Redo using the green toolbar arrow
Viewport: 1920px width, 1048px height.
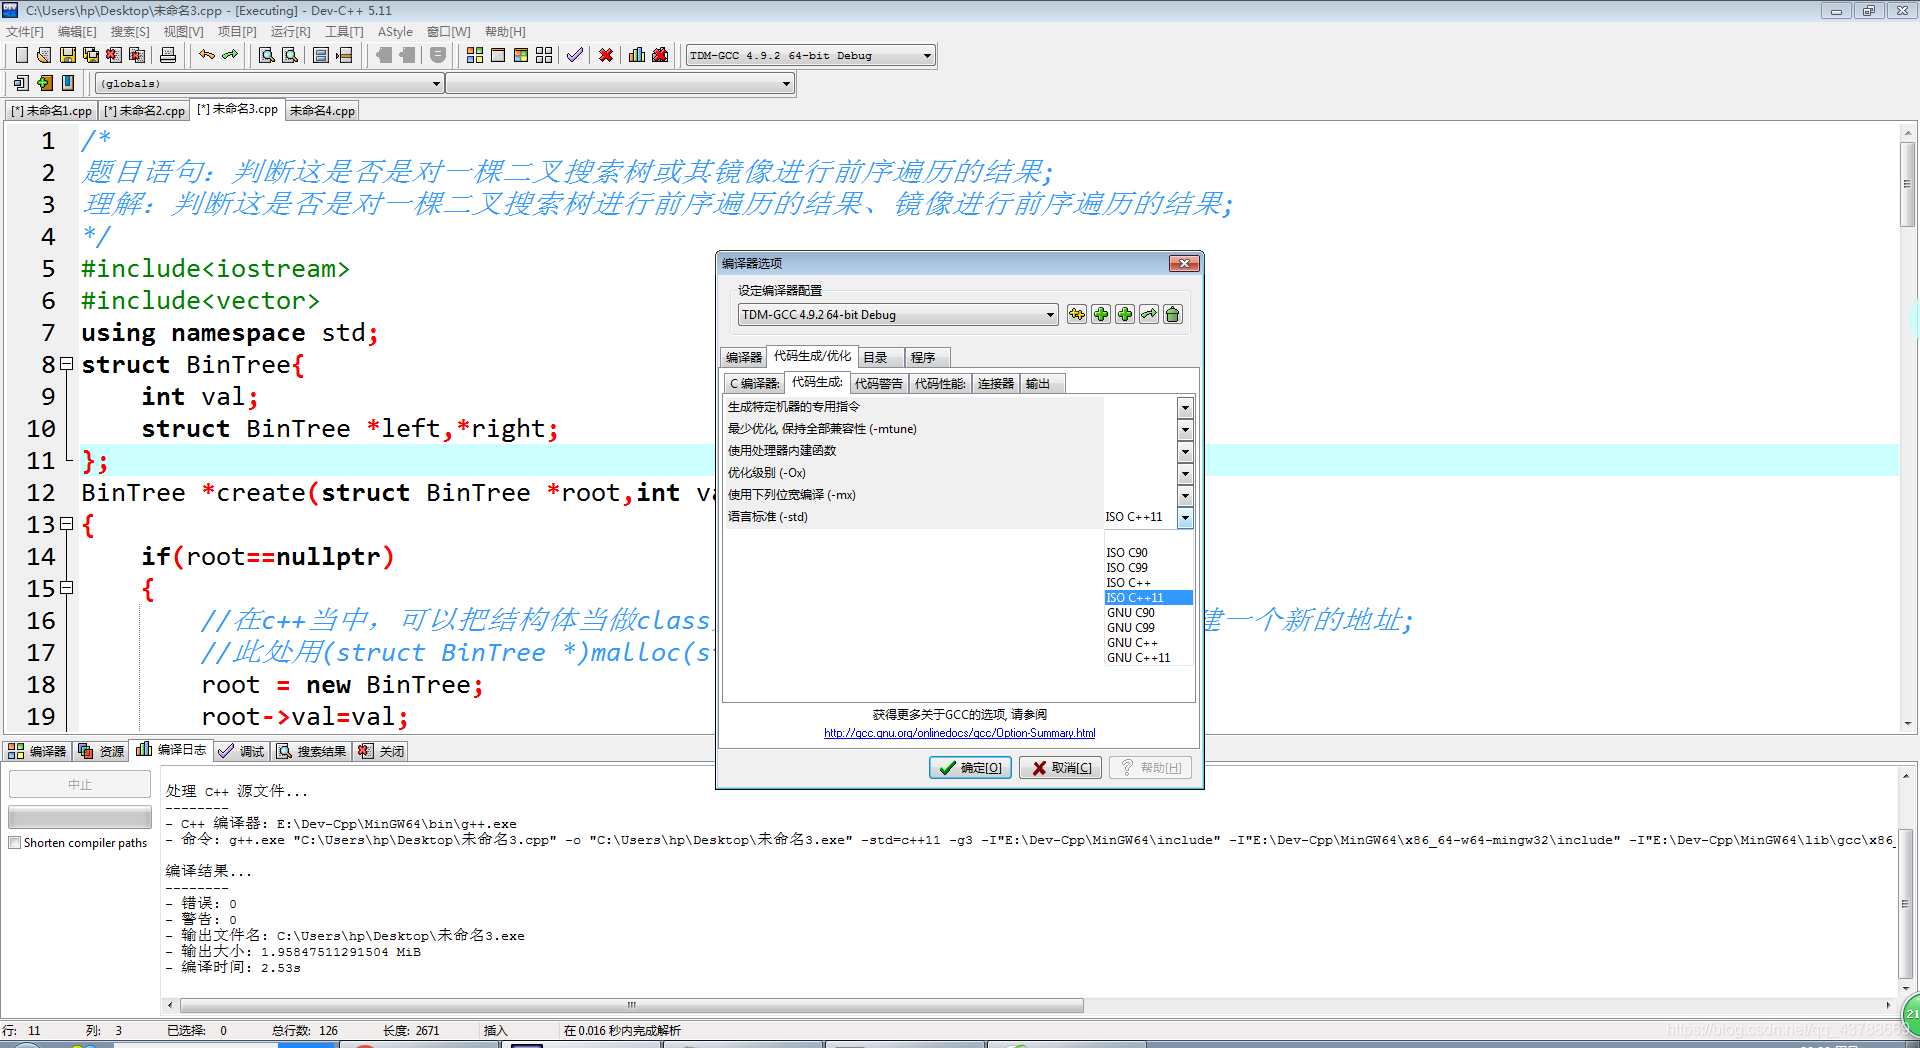pos(230,55)
